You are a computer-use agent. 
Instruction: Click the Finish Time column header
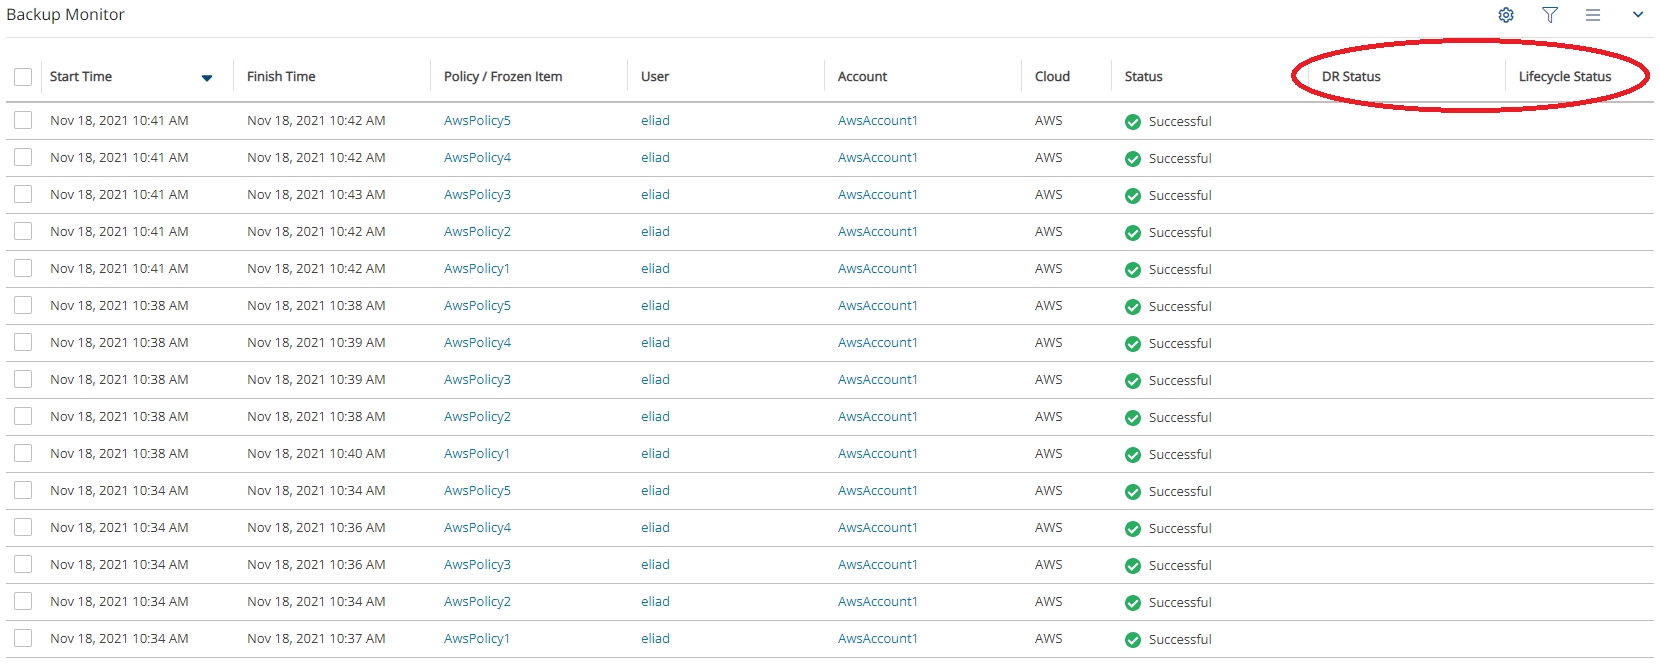point(281,77)
